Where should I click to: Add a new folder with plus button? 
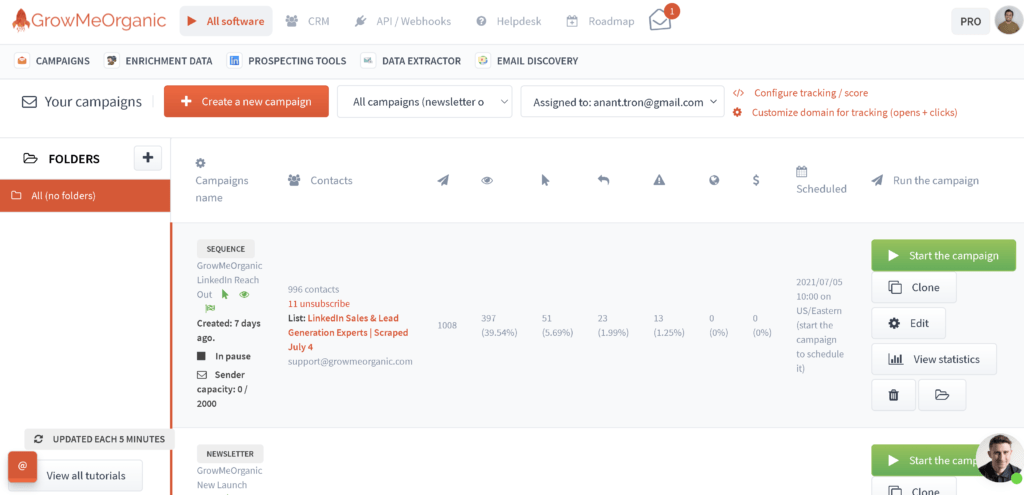click(x=148, y=157)
